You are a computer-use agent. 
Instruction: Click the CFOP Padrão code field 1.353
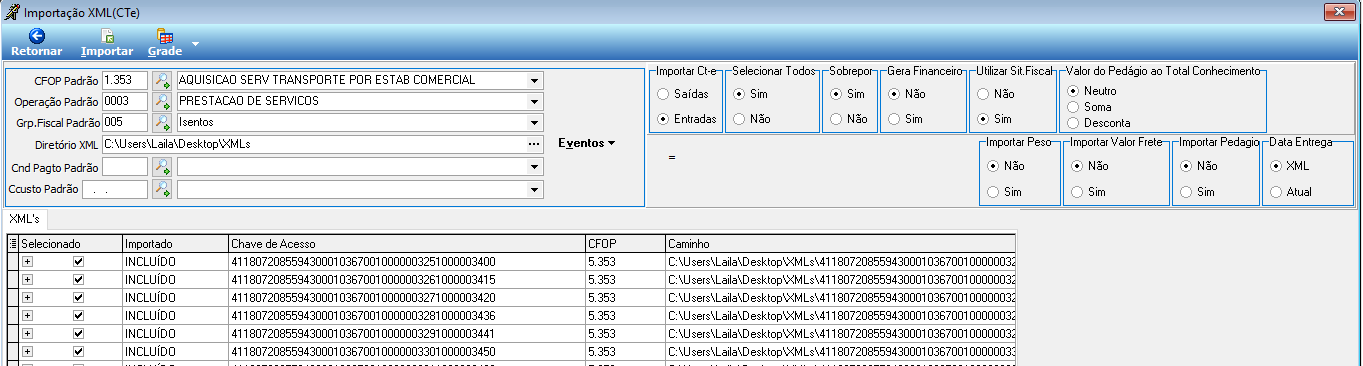[124, 80]
